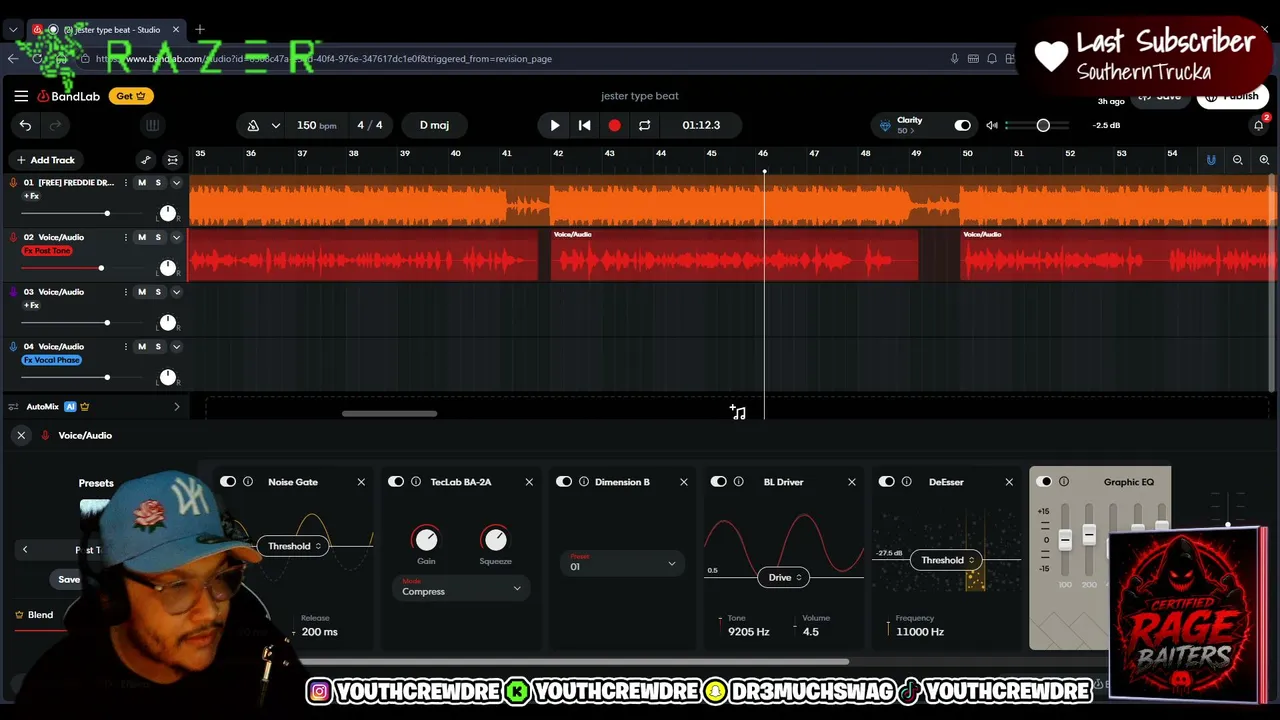
Task: Open the virtual piano keyboard icon
Action: pyautogui.click(x=152, y=125)
